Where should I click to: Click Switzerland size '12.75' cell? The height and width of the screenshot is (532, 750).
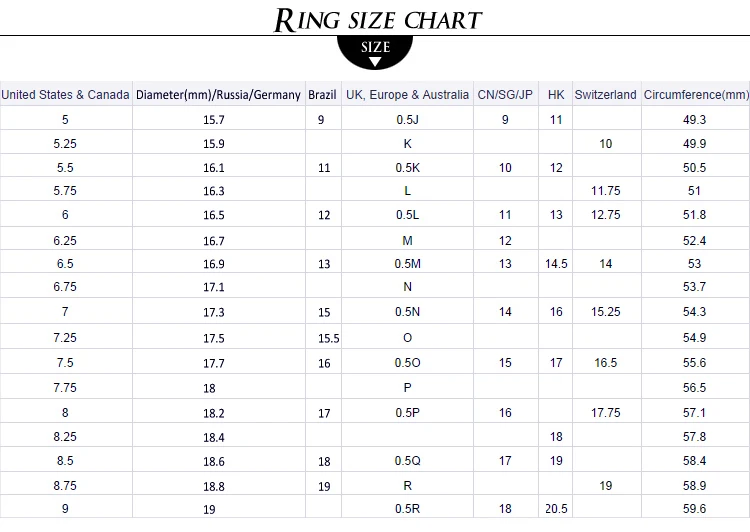606,214
